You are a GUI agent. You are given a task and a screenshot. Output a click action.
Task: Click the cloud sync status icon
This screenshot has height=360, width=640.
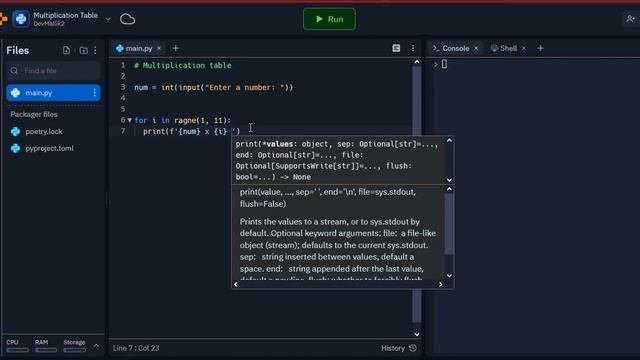(x=127, y=19)
